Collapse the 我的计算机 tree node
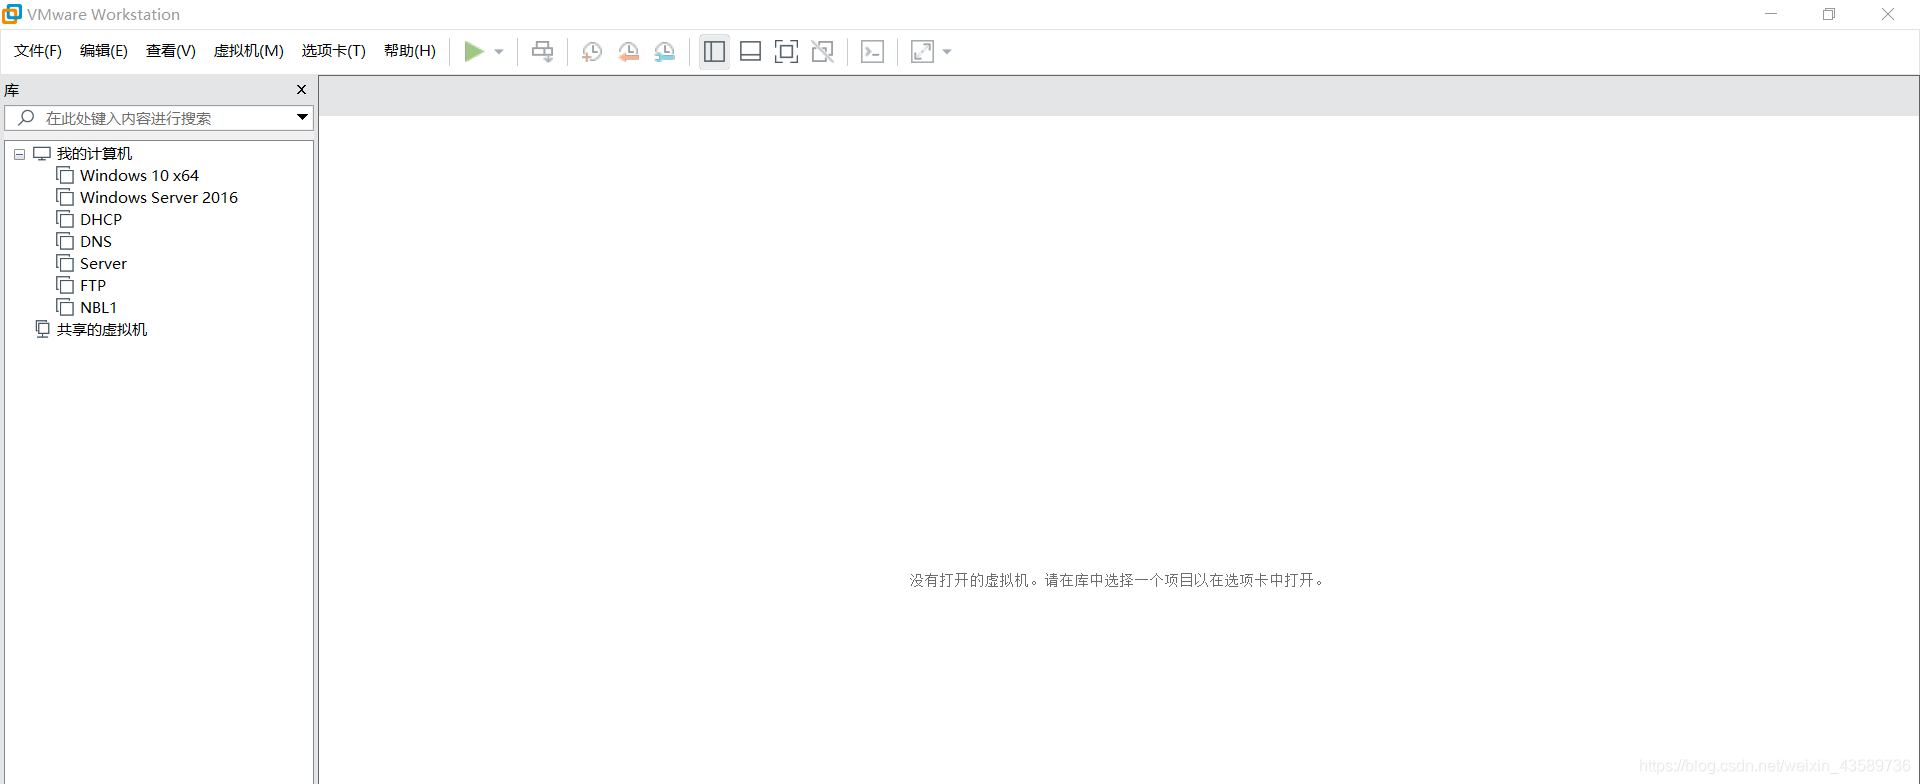Viewport: 1920px width, 784px height. coord(19,154)
